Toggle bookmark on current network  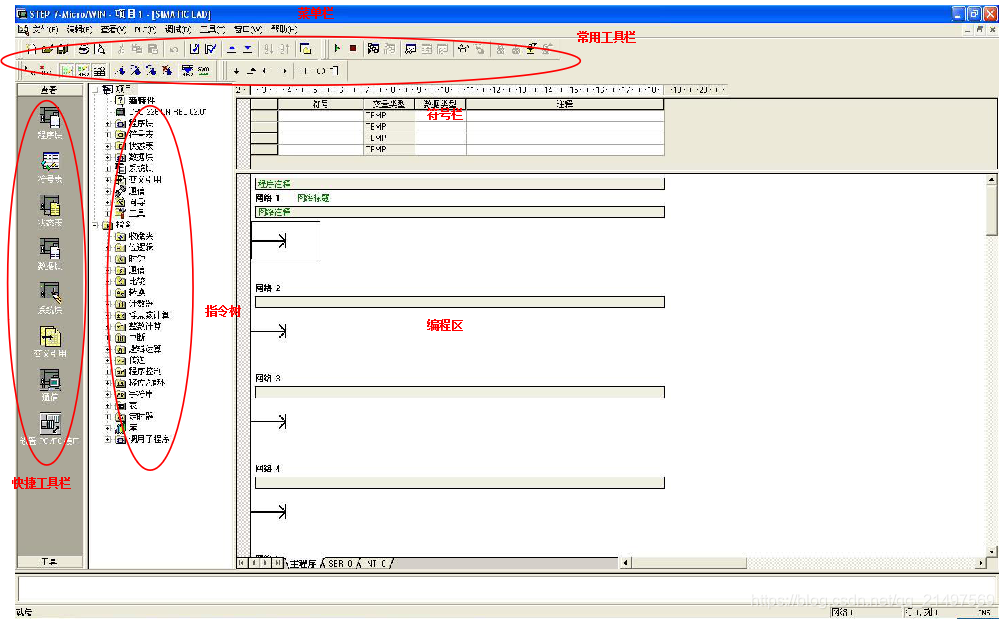coord(120,71)
